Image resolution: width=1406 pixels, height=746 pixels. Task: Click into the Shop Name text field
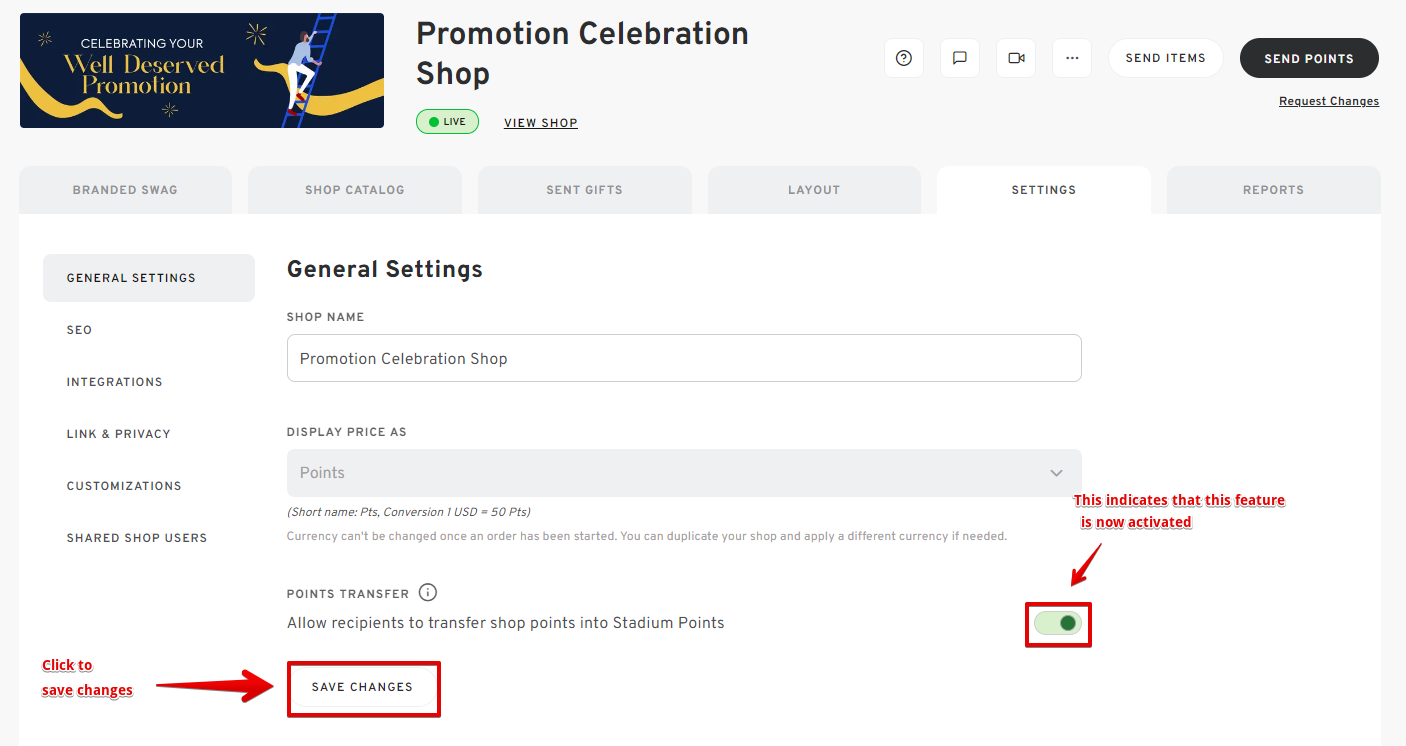(684, 358)
